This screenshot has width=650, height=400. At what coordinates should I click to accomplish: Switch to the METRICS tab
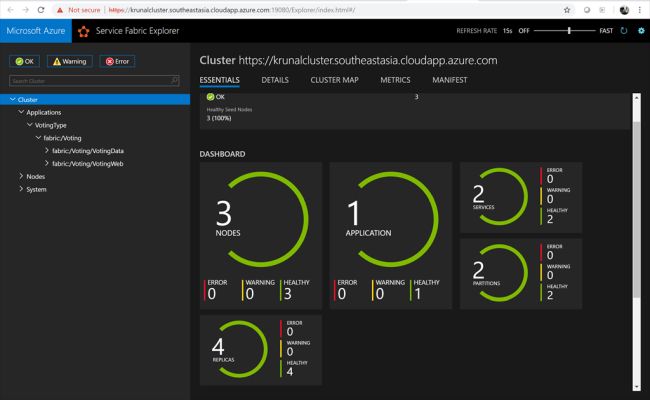395,80
